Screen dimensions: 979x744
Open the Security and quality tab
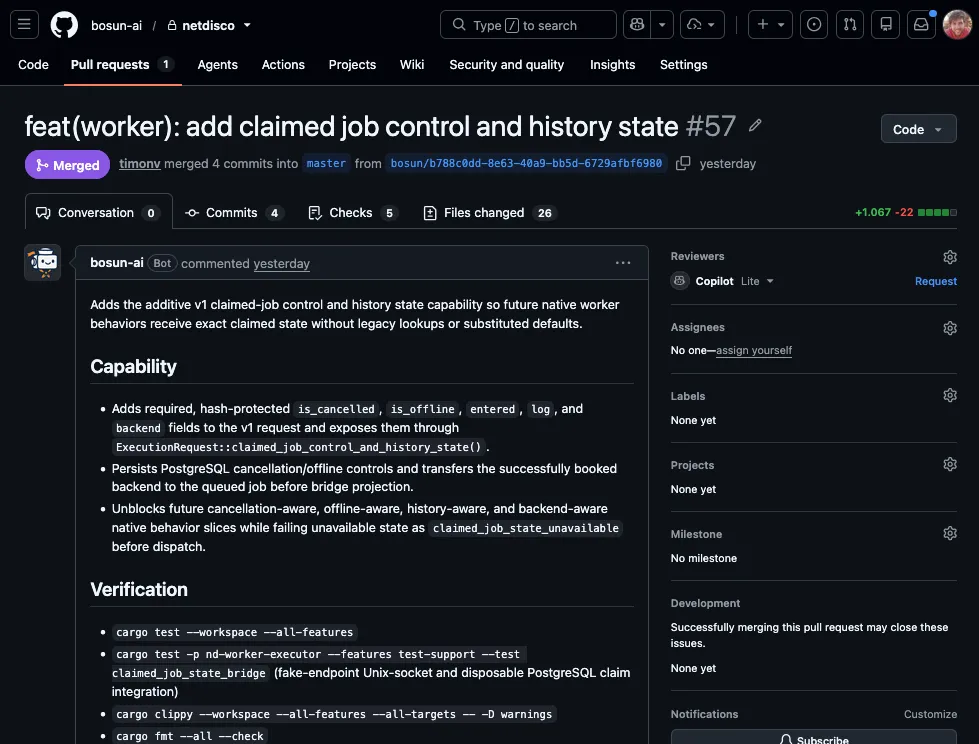(506, 65)
